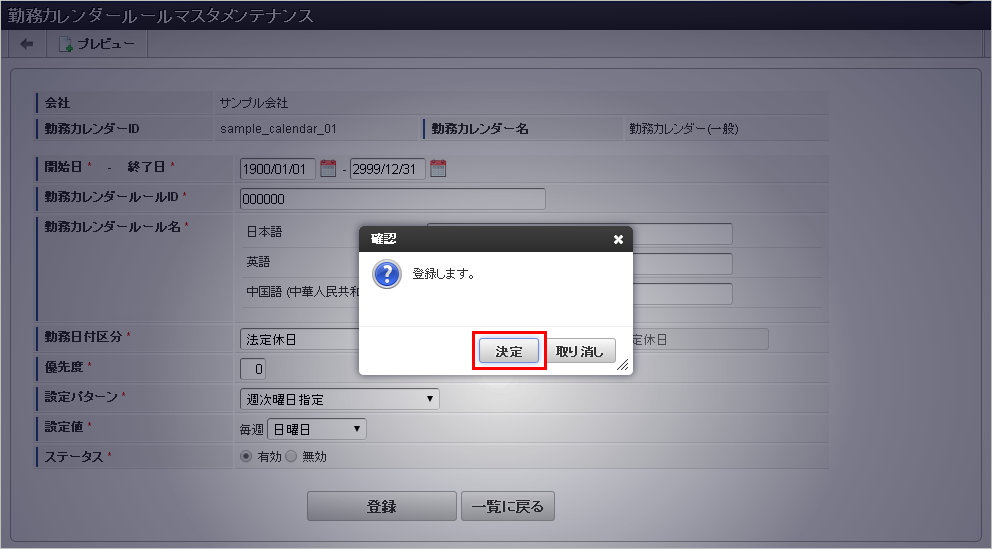Click the 登録します。 dialog message
The image size is (992, 549).
pos(443,274)
